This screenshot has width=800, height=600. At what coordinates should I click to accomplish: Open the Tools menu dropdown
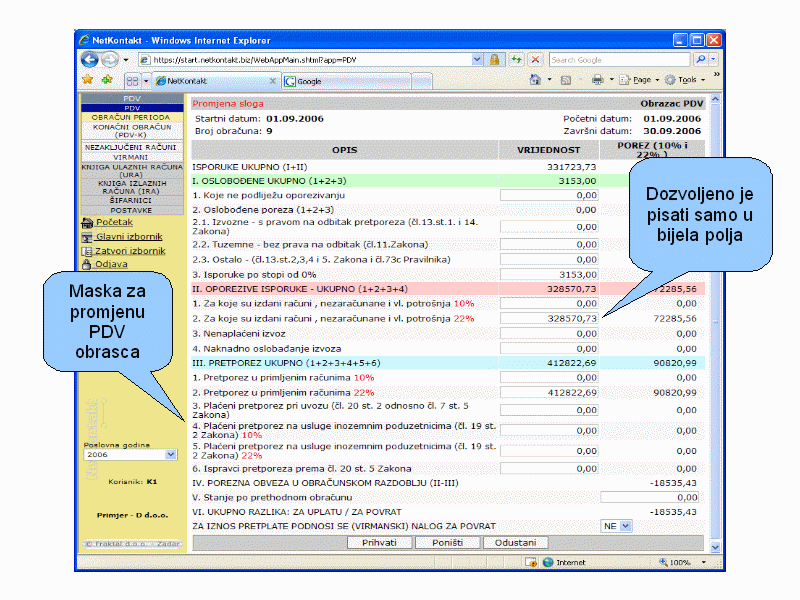coord(686,80)
